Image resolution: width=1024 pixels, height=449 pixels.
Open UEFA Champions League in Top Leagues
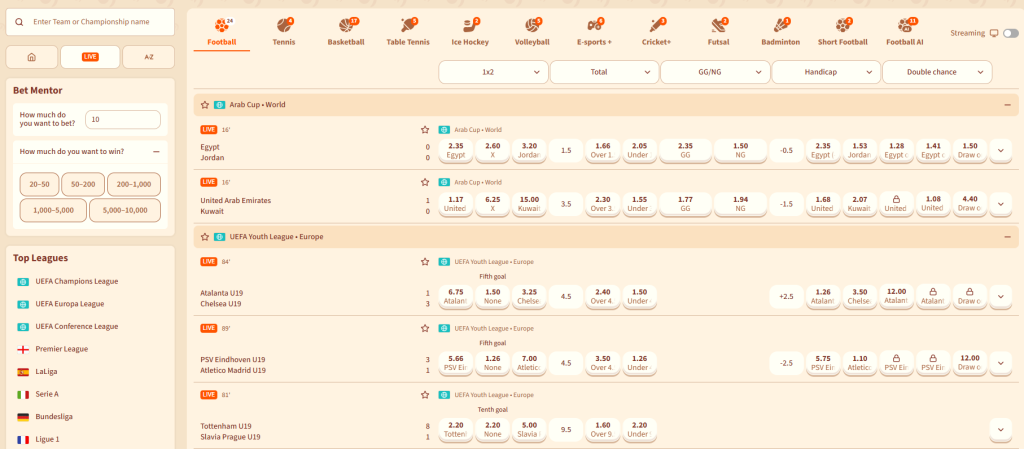coord(77,281)
